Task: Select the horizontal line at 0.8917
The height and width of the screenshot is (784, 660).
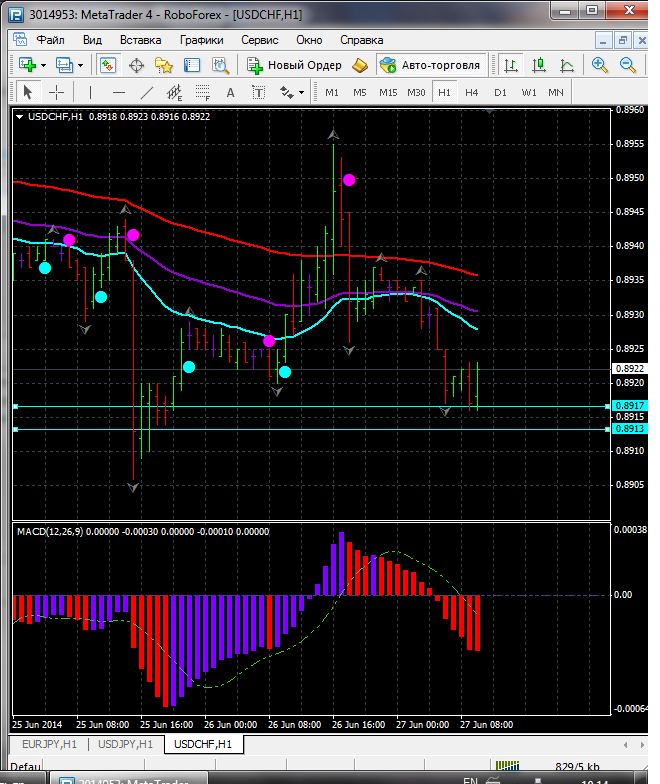Action: click(312, 406)
